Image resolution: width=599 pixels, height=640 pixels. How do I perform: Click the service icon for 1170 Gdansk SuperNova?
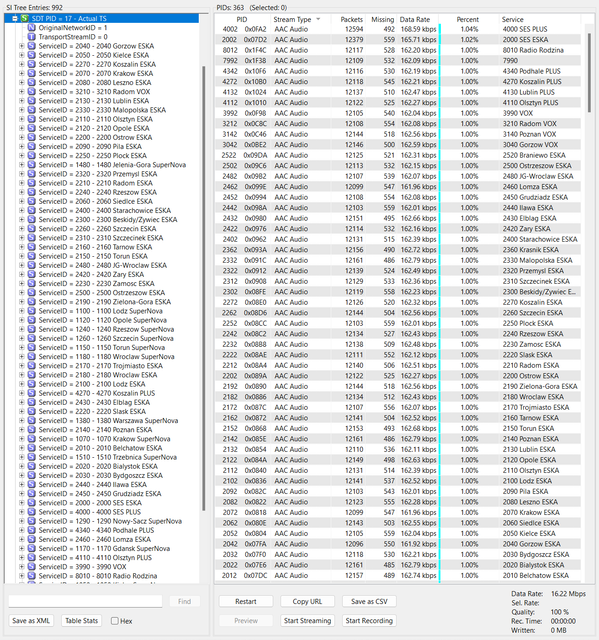tap(31, 548)
